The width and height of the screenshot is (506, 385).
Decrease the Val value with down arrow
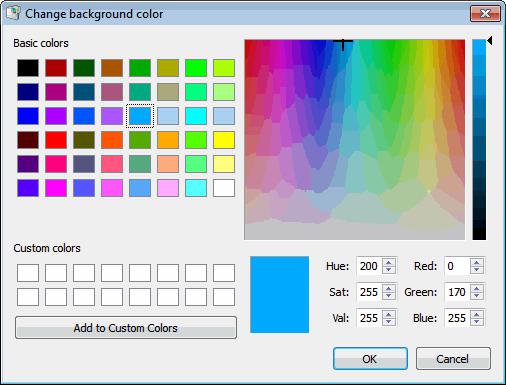coord(388,322)
